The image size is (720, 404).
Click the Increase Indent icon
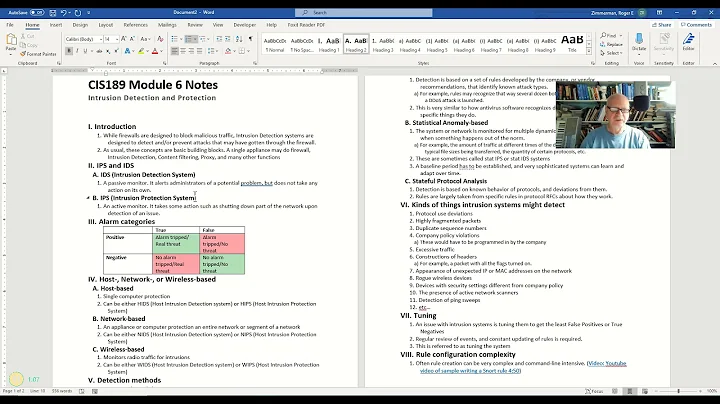coord(228,39)
